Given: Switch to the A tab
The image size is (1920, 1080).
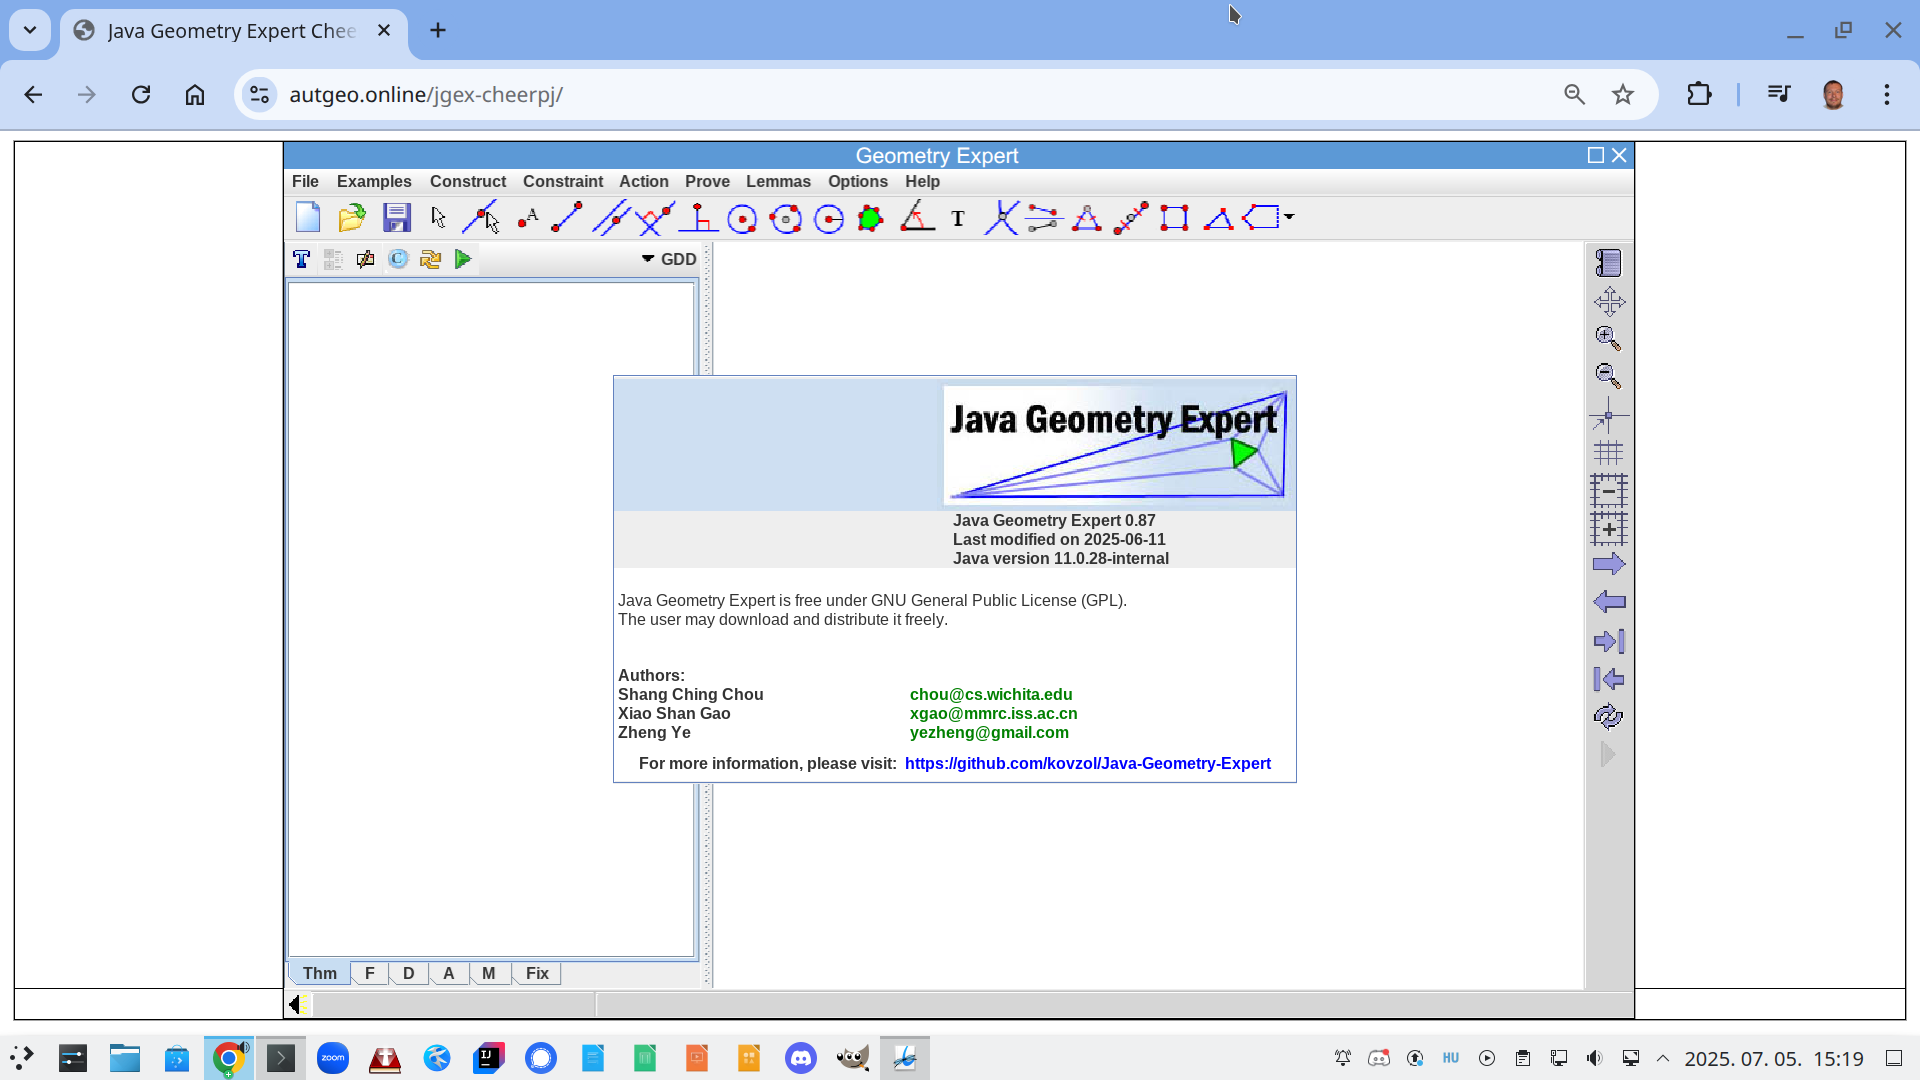Looking at the screenshot, I should (449, 973).
